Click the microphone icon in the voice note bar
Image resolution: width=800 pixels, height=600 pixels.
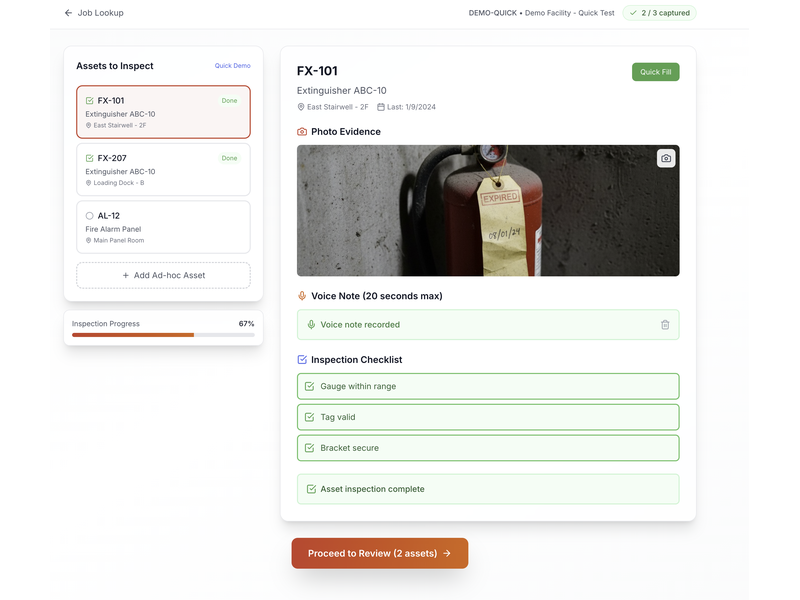coord(311,325)
